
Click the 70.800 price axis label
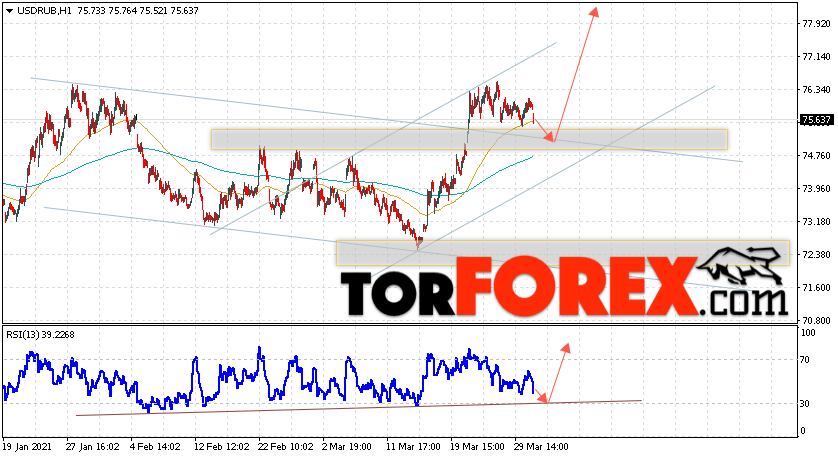[817, 321]
